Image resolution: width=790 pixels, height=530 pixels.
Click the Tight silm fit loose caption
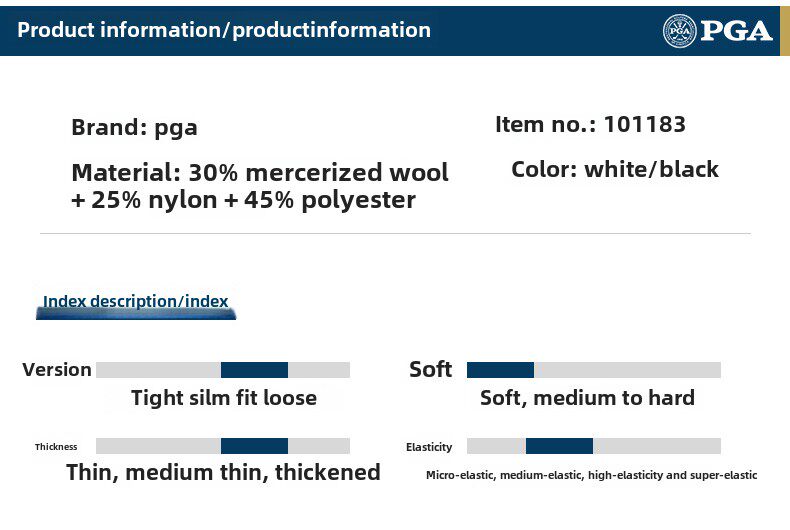click(x=224, y=398)
